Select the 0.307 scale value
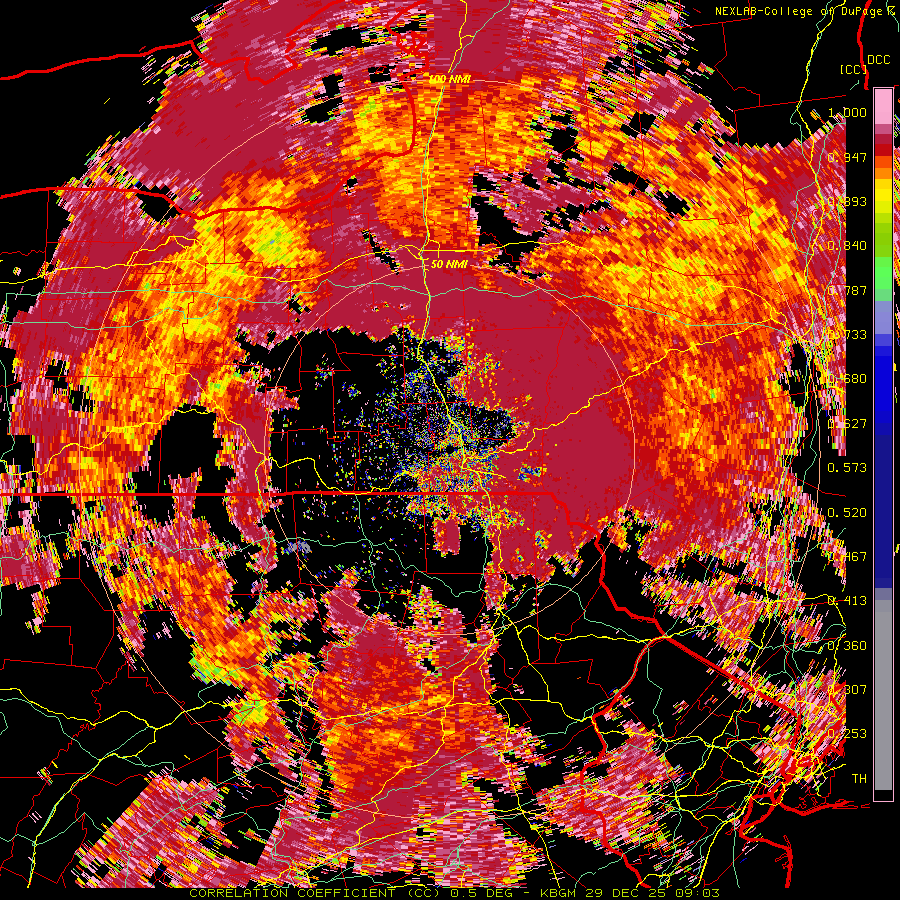This screenshot has height=900, width=900. [847, 690]
